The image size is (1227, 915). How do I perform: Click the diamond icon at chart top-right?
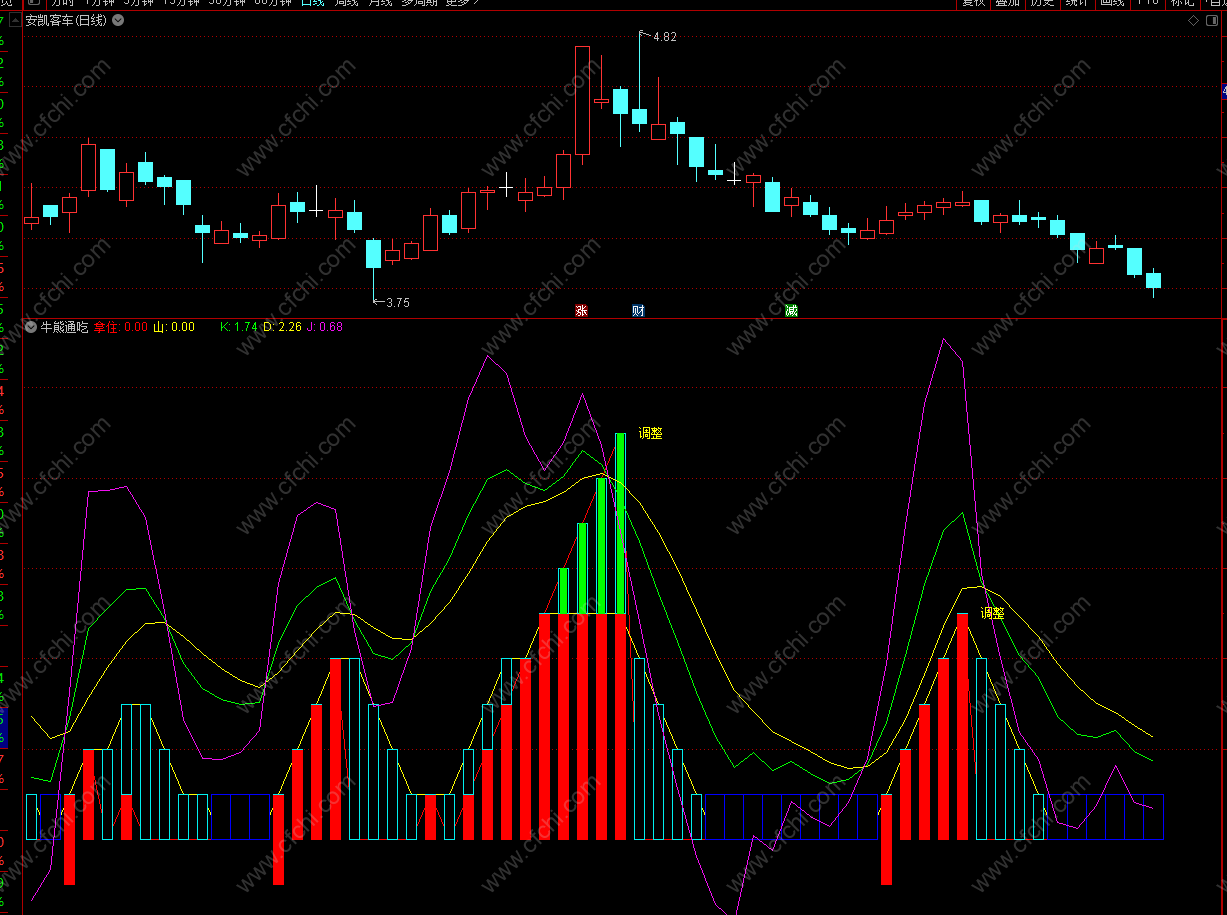[x=1192, y=20]
